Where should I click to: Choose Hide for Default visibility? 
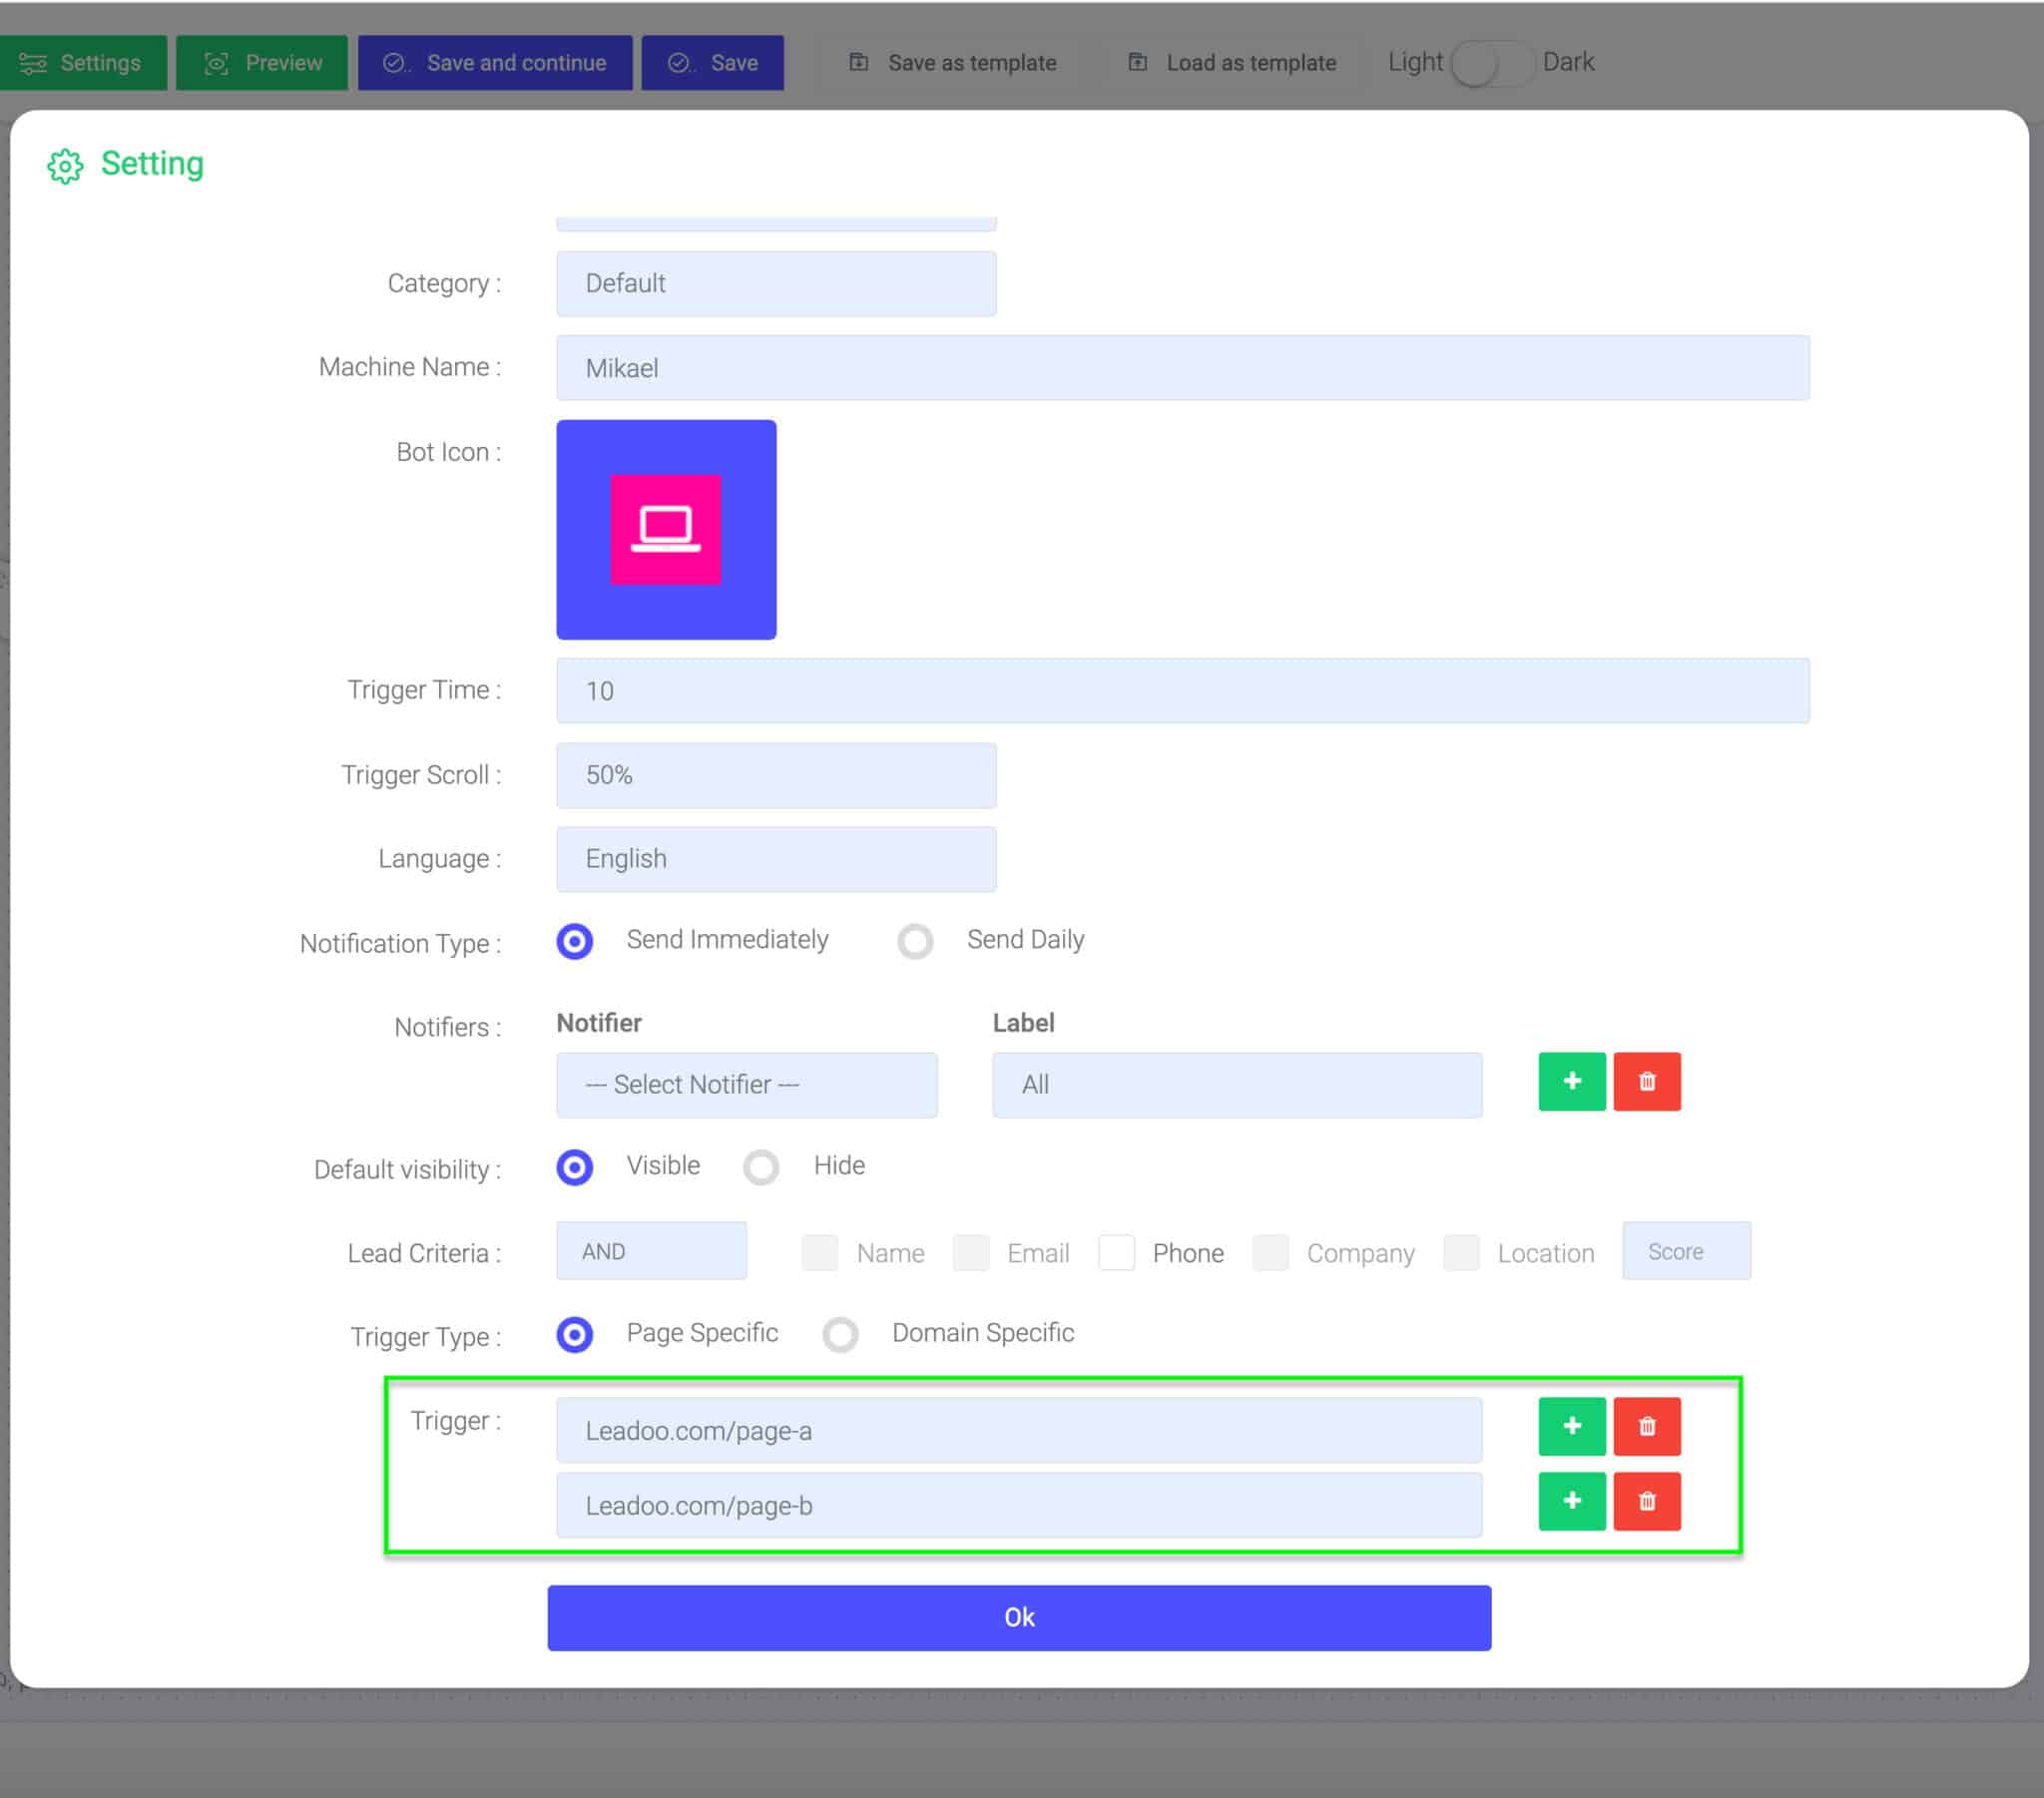pos(762,1167)
